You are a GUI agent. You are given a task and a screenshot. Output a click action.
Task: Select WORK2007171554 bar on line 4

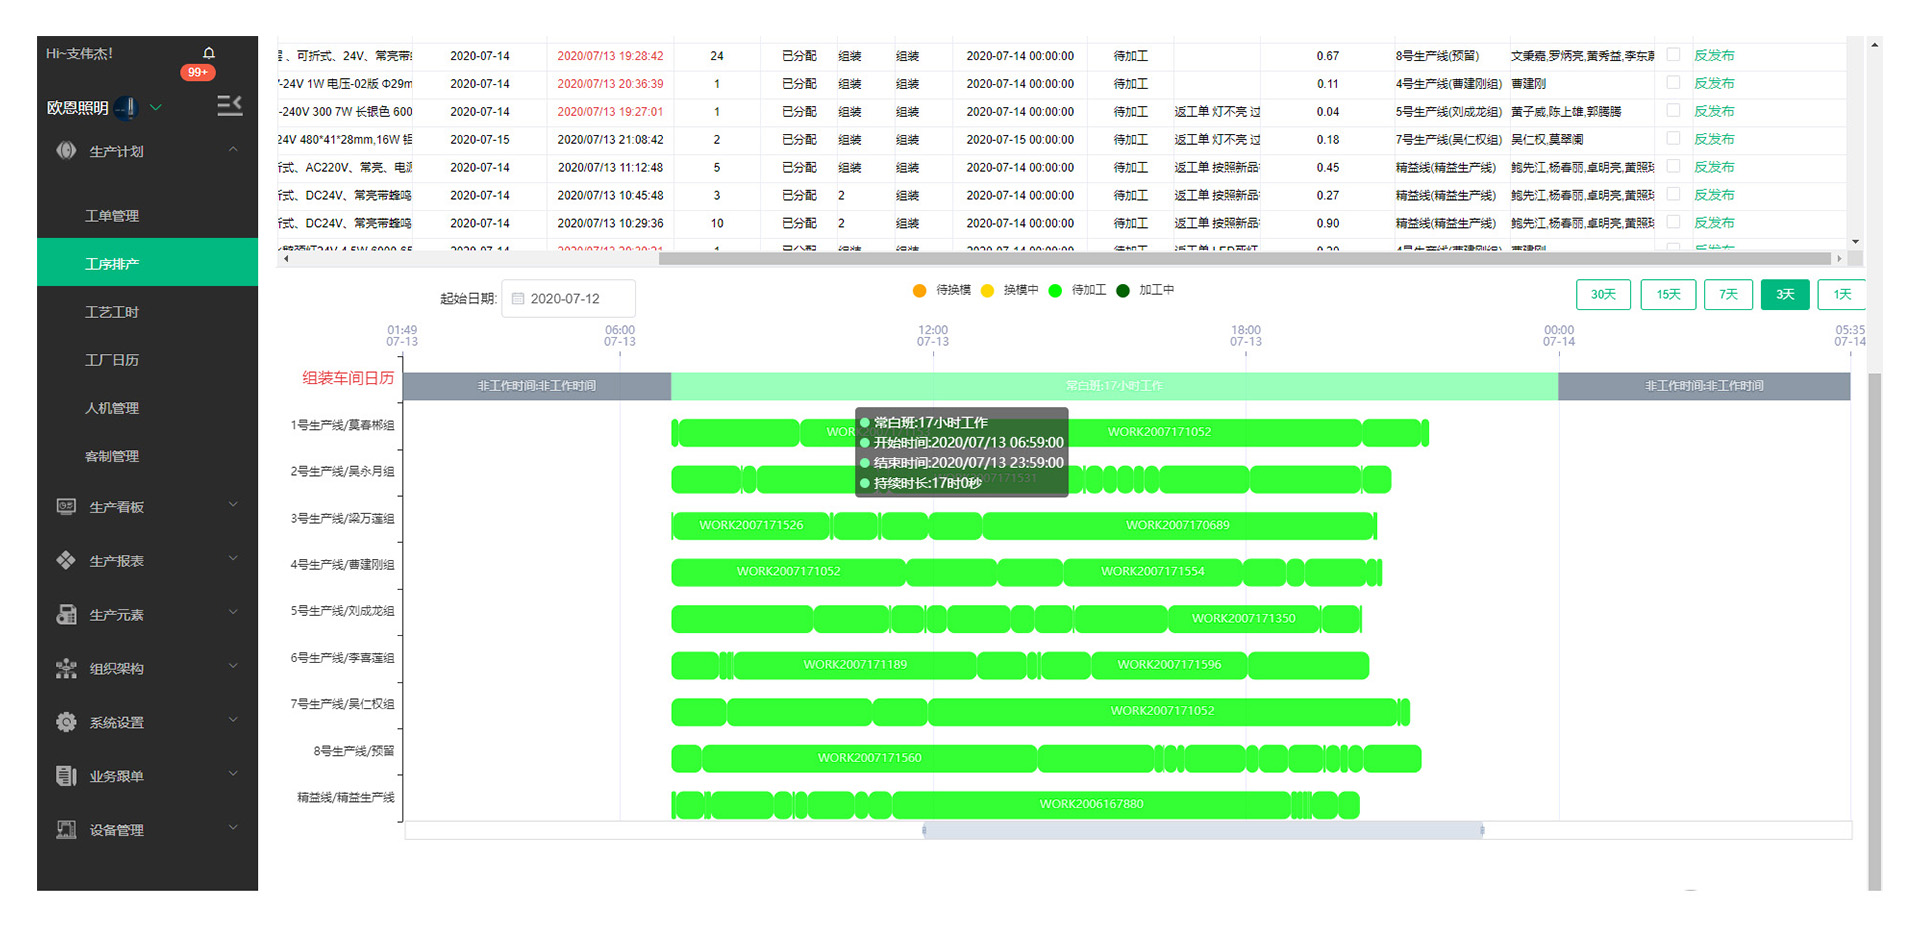coord(1153,572)
